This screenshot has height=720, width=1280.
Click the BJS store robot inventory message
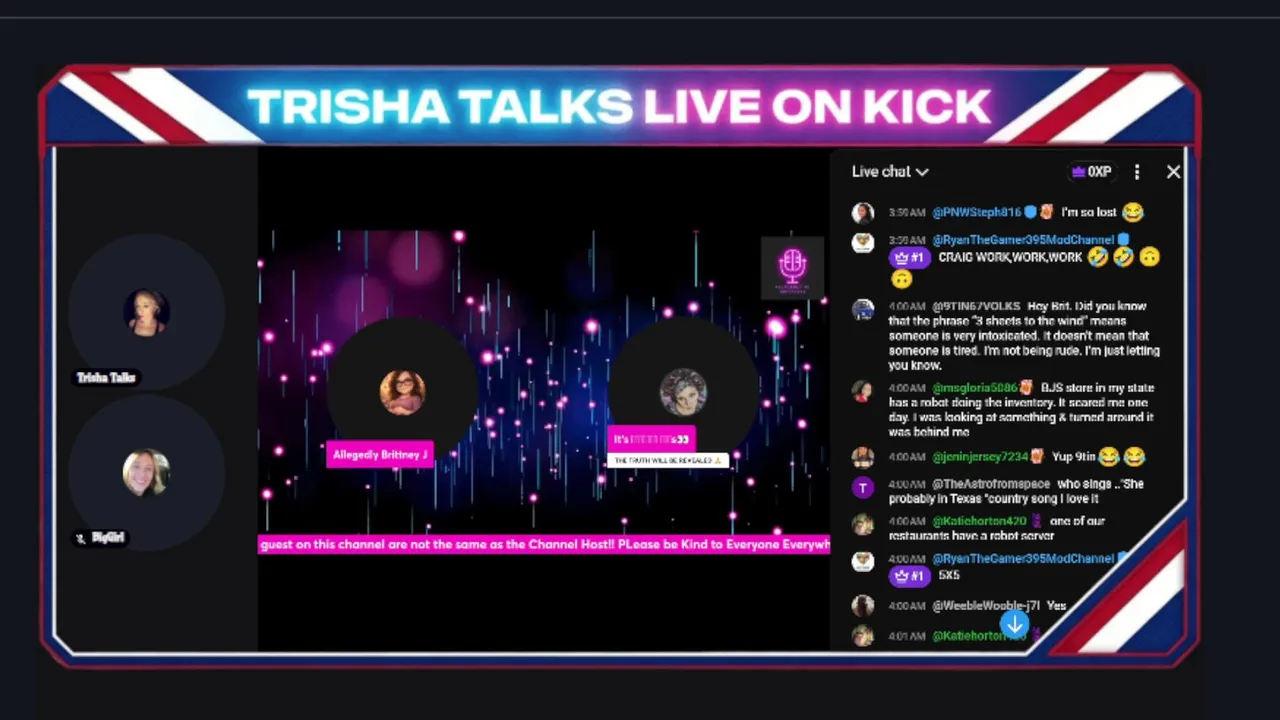pyautogui.click(x=1021, y=410)
